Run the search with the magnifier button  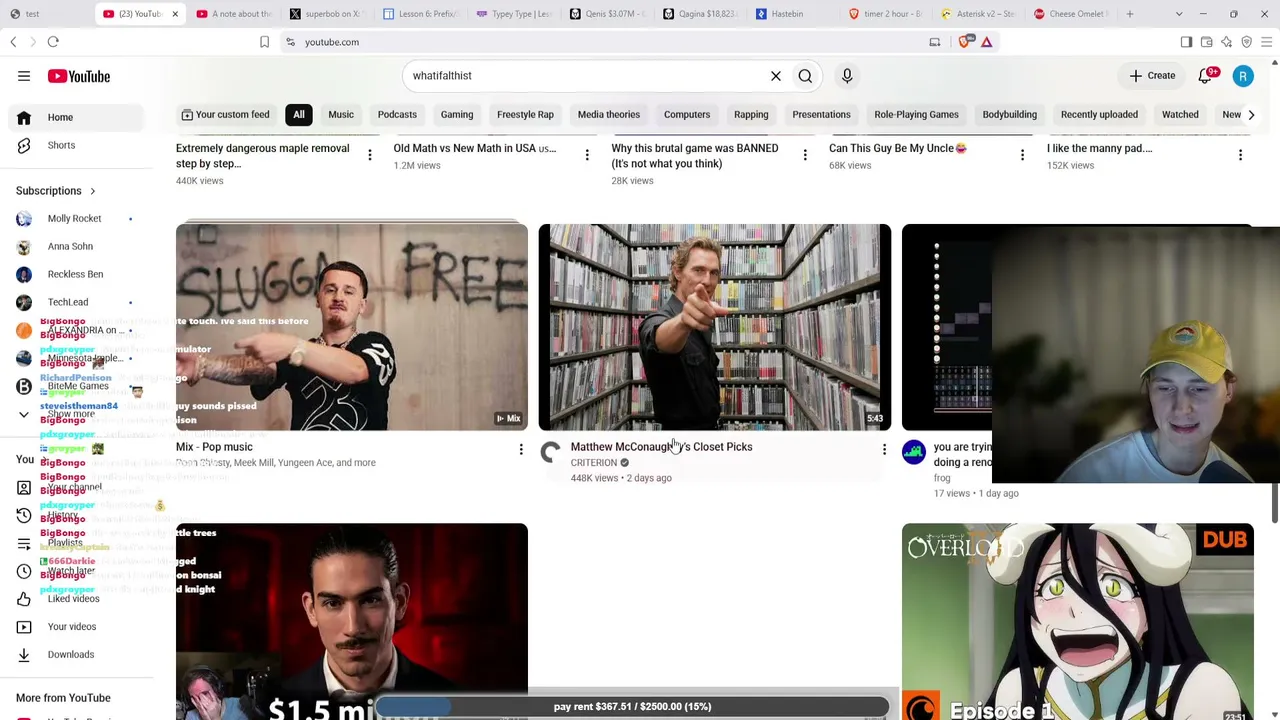coord(805,76)
